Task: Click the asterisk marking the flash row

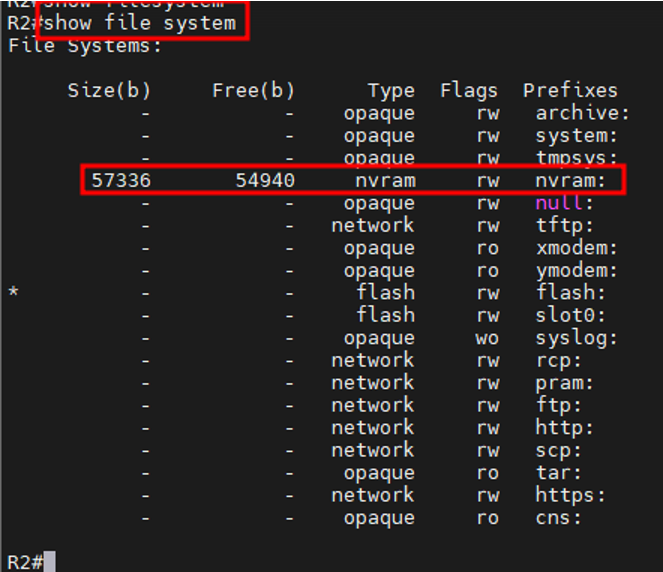Action: coord(14,292)
